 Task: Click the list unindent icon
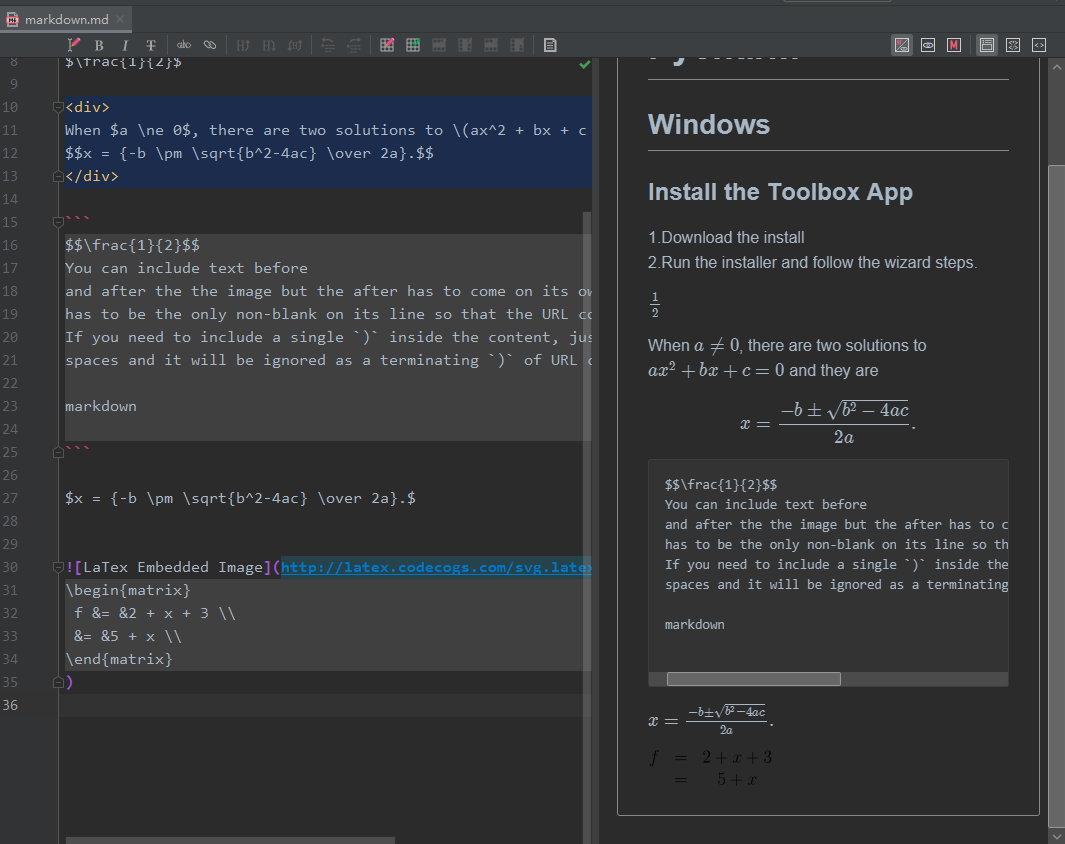coord(328,45)
